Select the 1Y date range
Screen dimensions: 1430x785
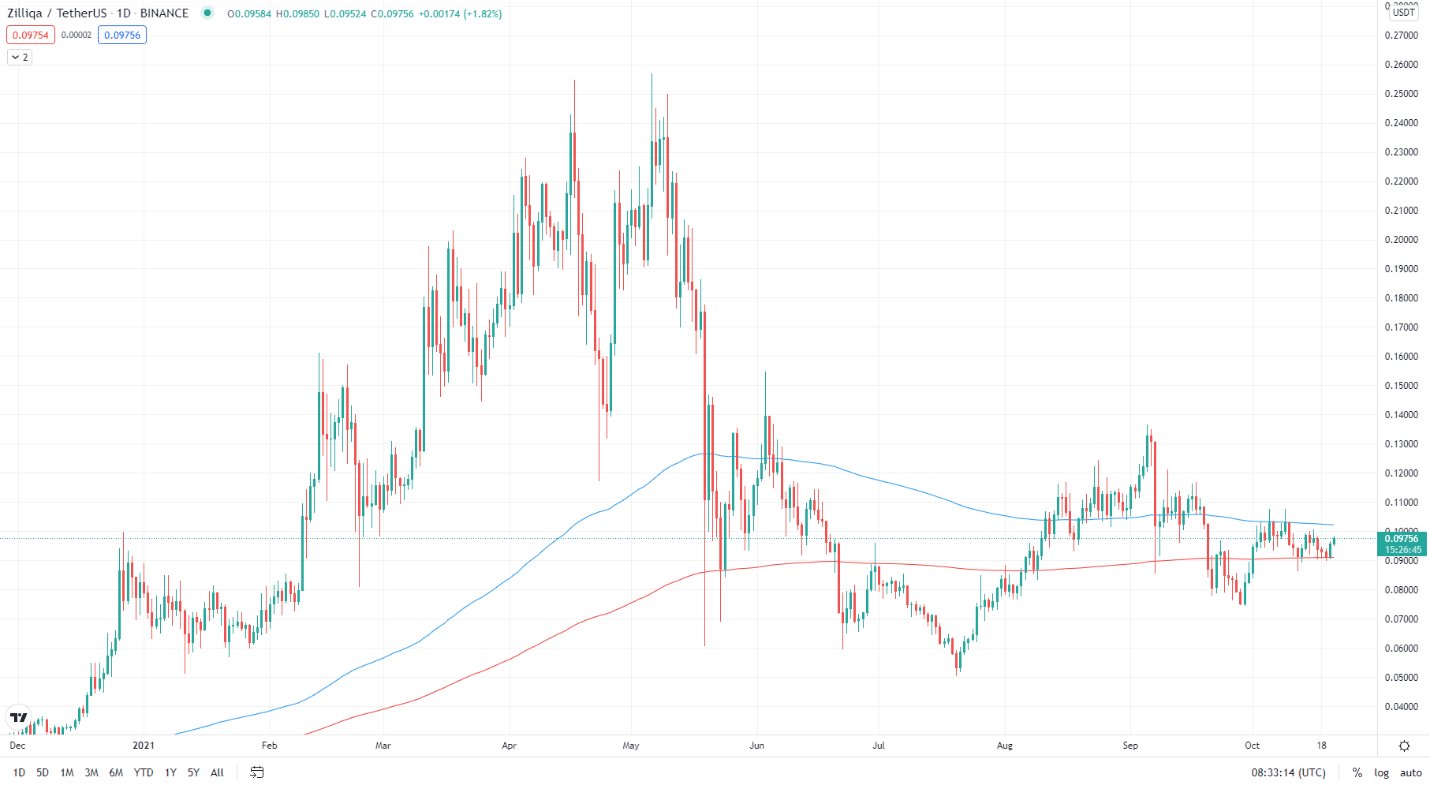click(x=171, y=772)
